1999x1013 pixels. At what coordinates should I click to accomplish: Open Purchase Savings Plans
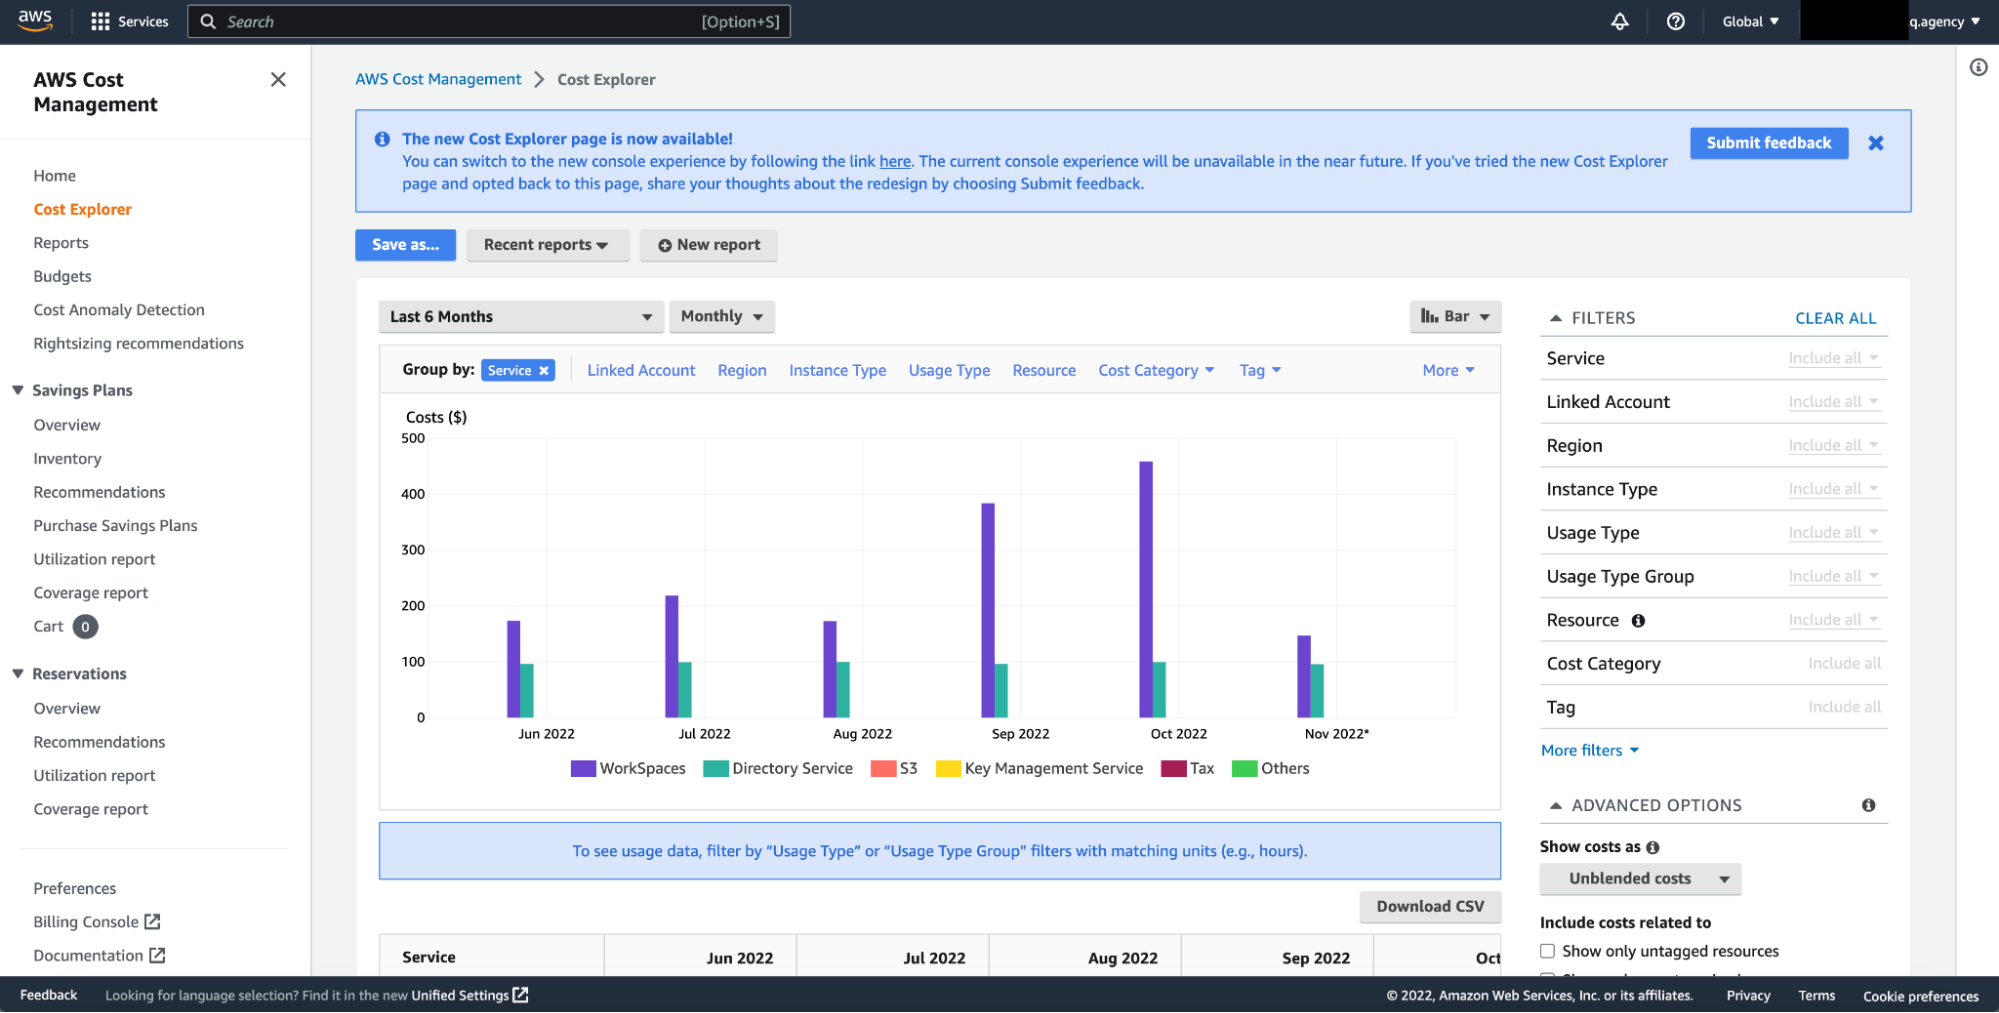pos(115,526)
